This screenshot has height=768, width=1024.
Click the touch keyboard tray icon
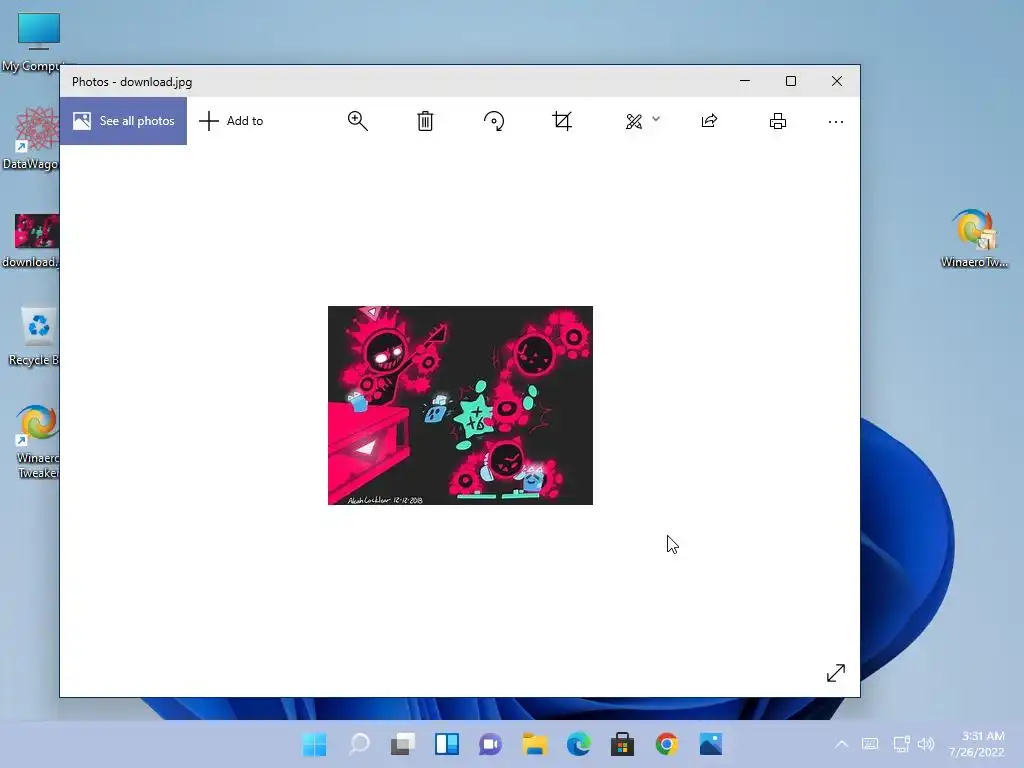click(x=870, y=744)
